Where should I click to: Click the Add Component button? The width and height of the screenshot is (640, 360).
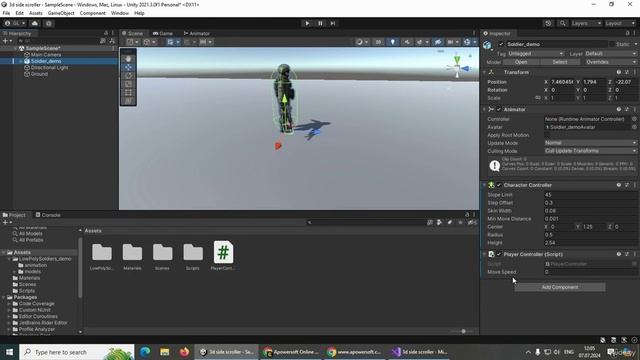(560, 287)
